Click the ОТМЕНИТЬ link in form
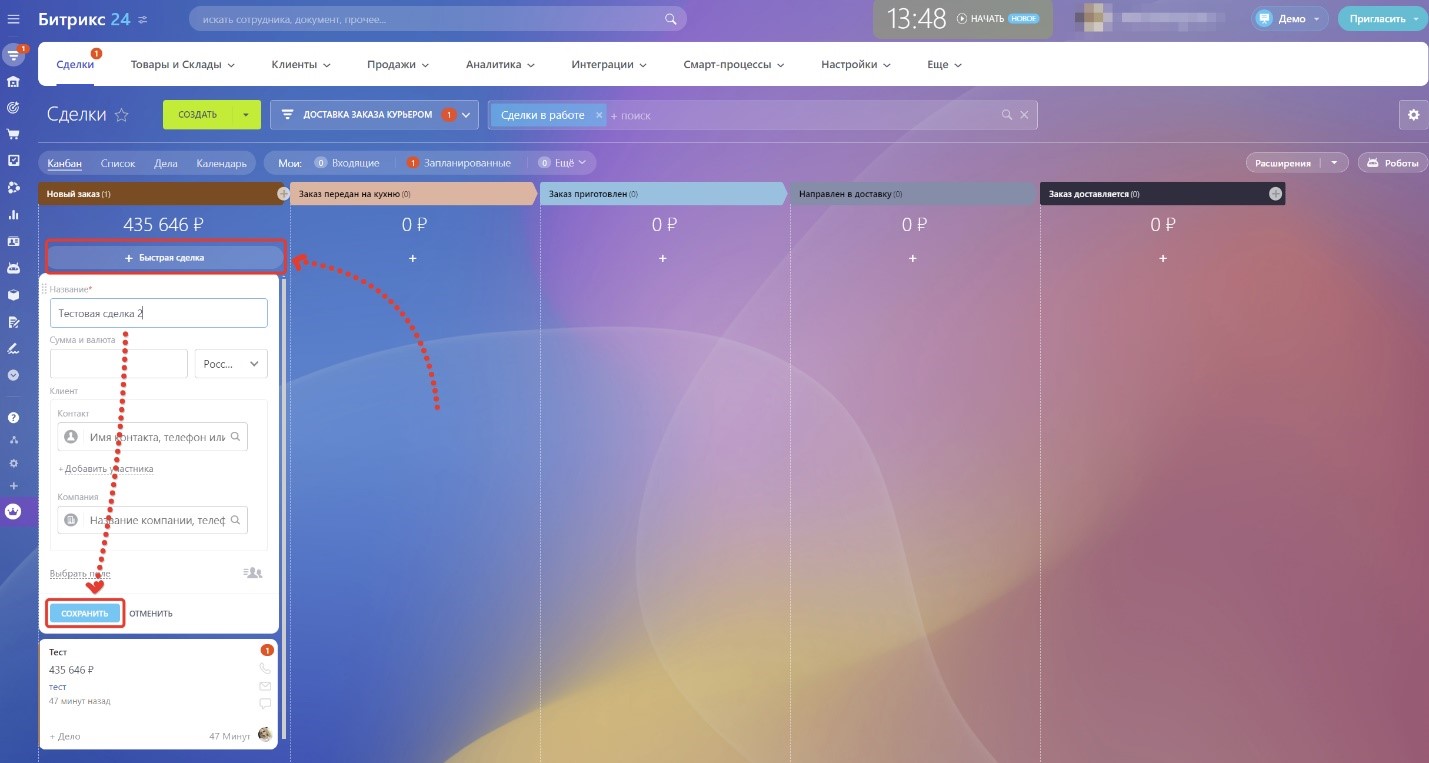Viewport: 1429px width, 763px height. 151,613
